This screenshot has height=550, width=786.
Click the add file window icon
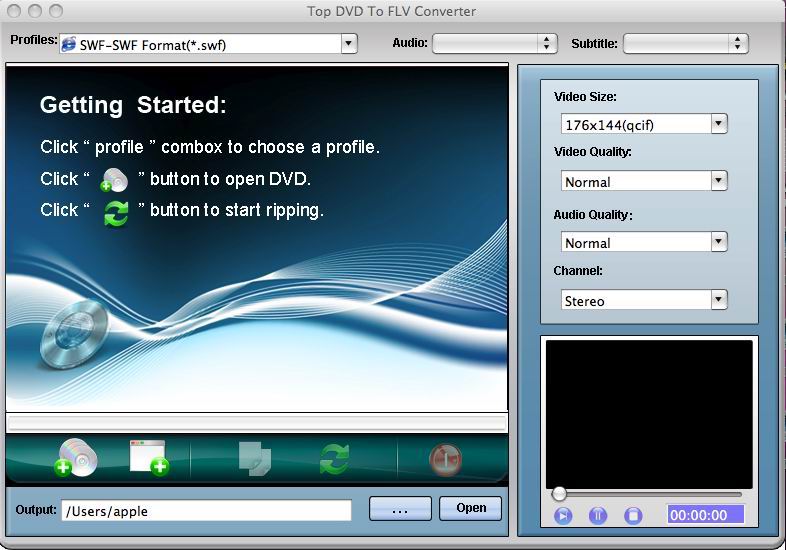(x=149, y=457)
